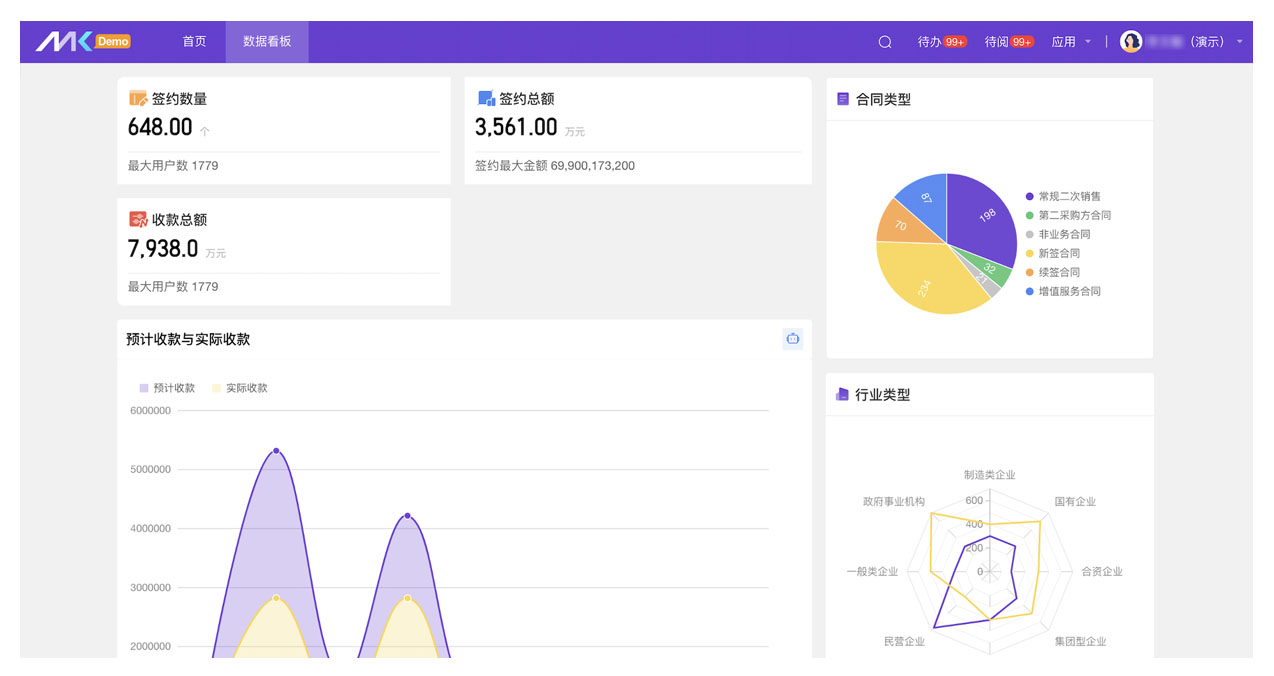The width and height of the screenshot is (1274, 676).
Task: Go to the 首页 tab
Action: pyautogui.click(x=194, y=42)
